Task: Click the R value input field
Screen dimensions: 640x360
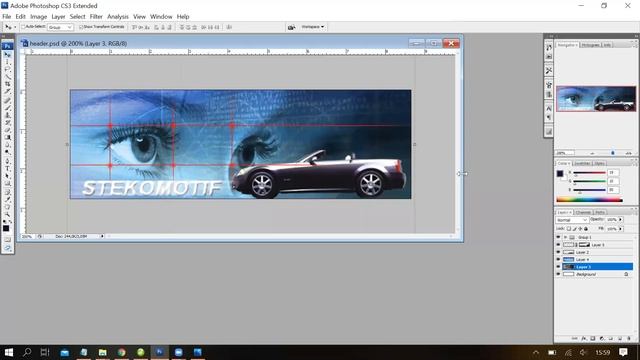Action: [x=613, y=173]
